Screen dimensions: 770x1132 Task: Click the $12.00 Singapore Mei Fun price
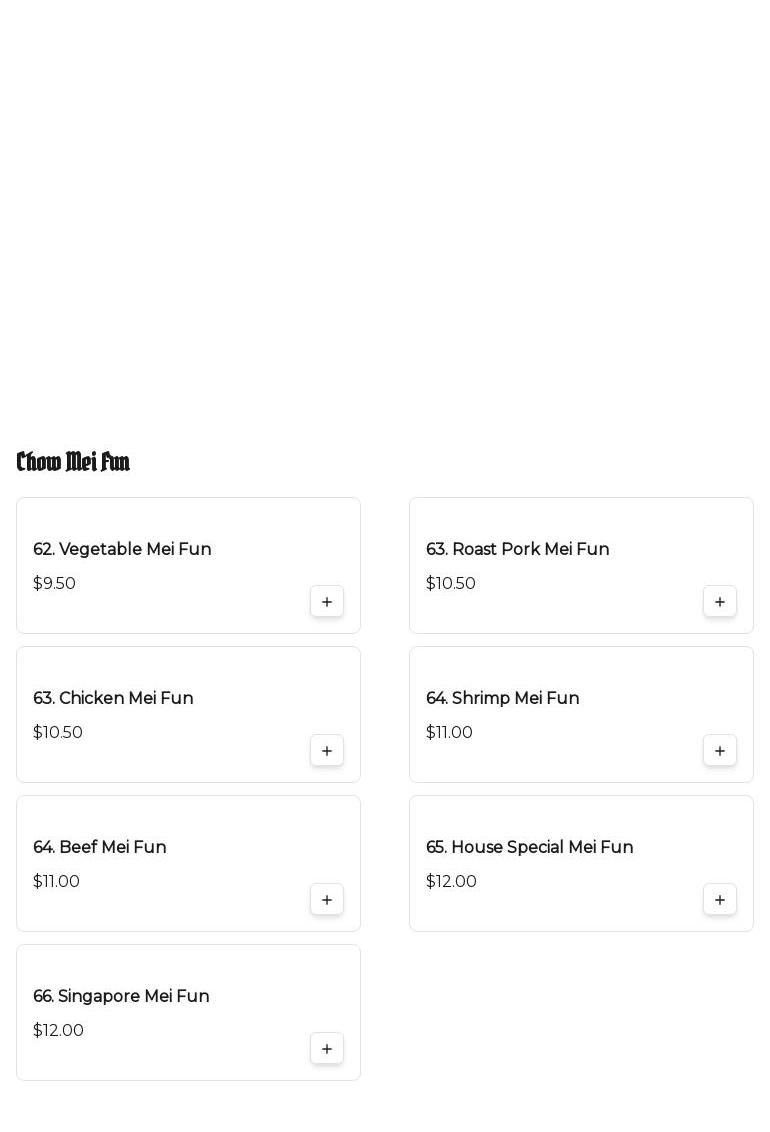click(58, 1030)
